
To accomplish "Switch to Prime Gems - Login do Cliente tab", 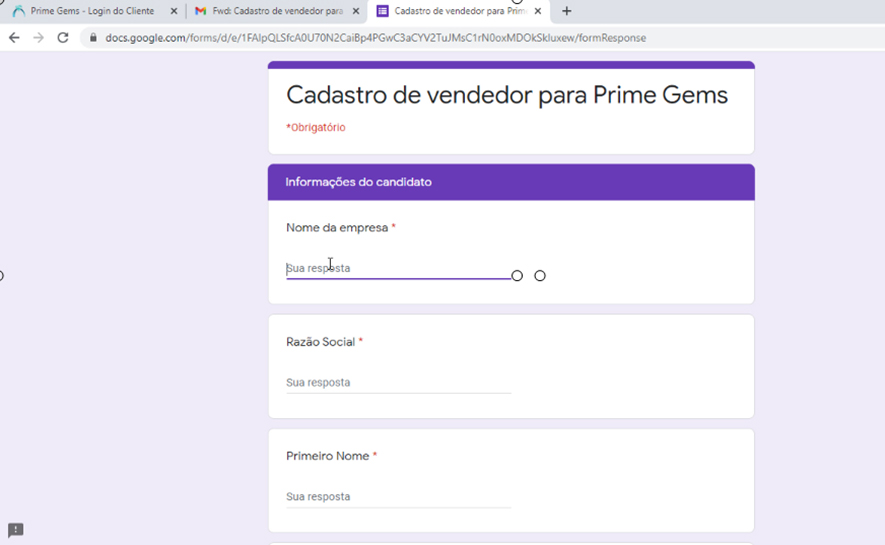I will [92, 11].
